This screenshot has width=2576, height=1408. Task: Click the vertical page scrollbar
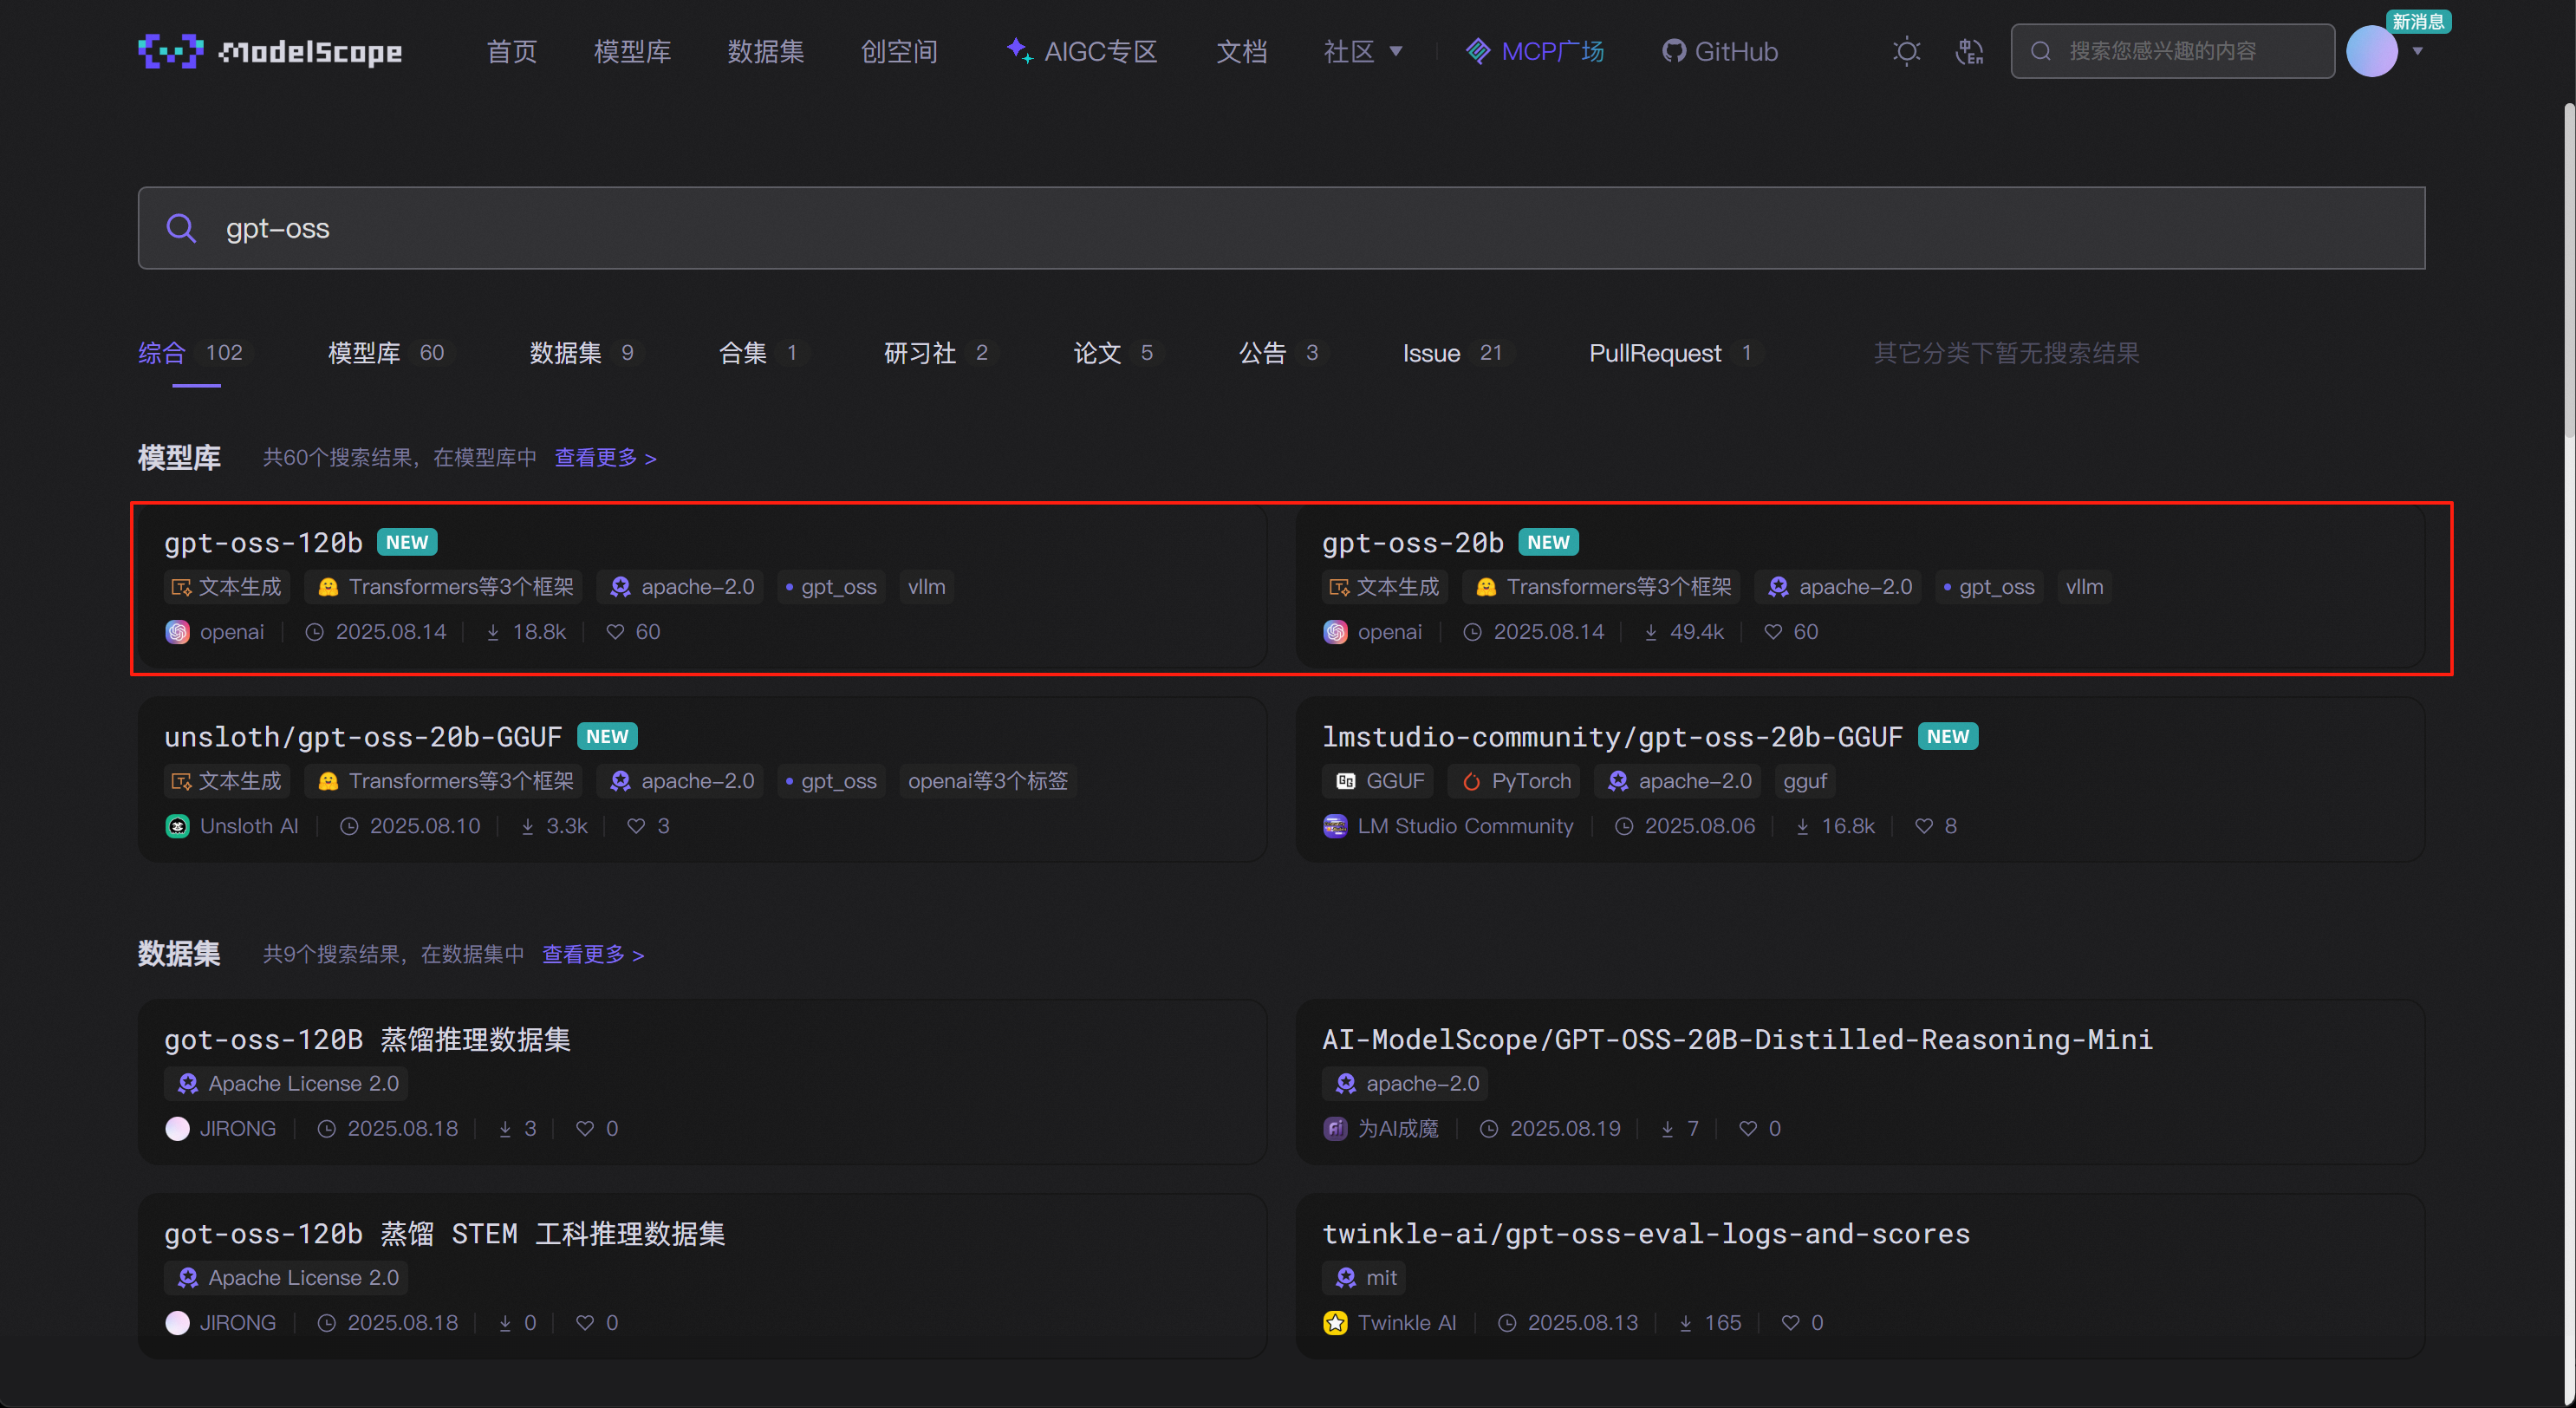pos(2568,270)
